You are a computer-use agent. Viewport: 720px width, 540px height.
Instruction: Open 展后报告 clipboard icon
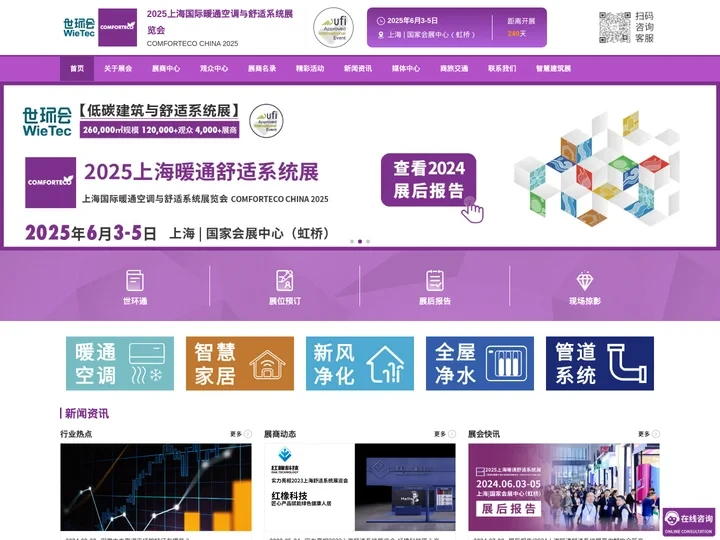pos(435,281)
